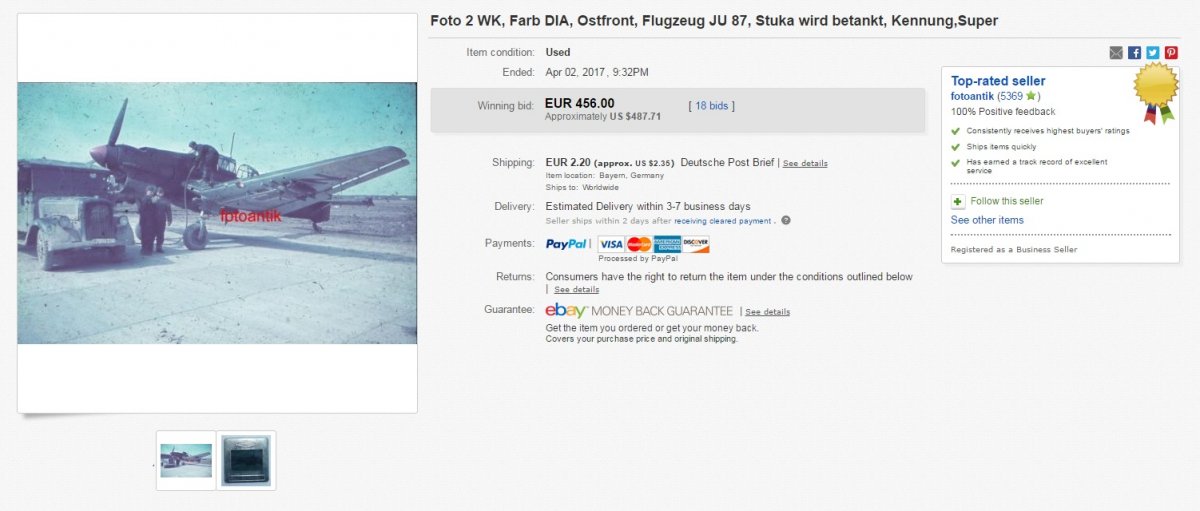1200x511 pixels.
Task: Open the 18 bids history link
Action: [x=712, y=105]
